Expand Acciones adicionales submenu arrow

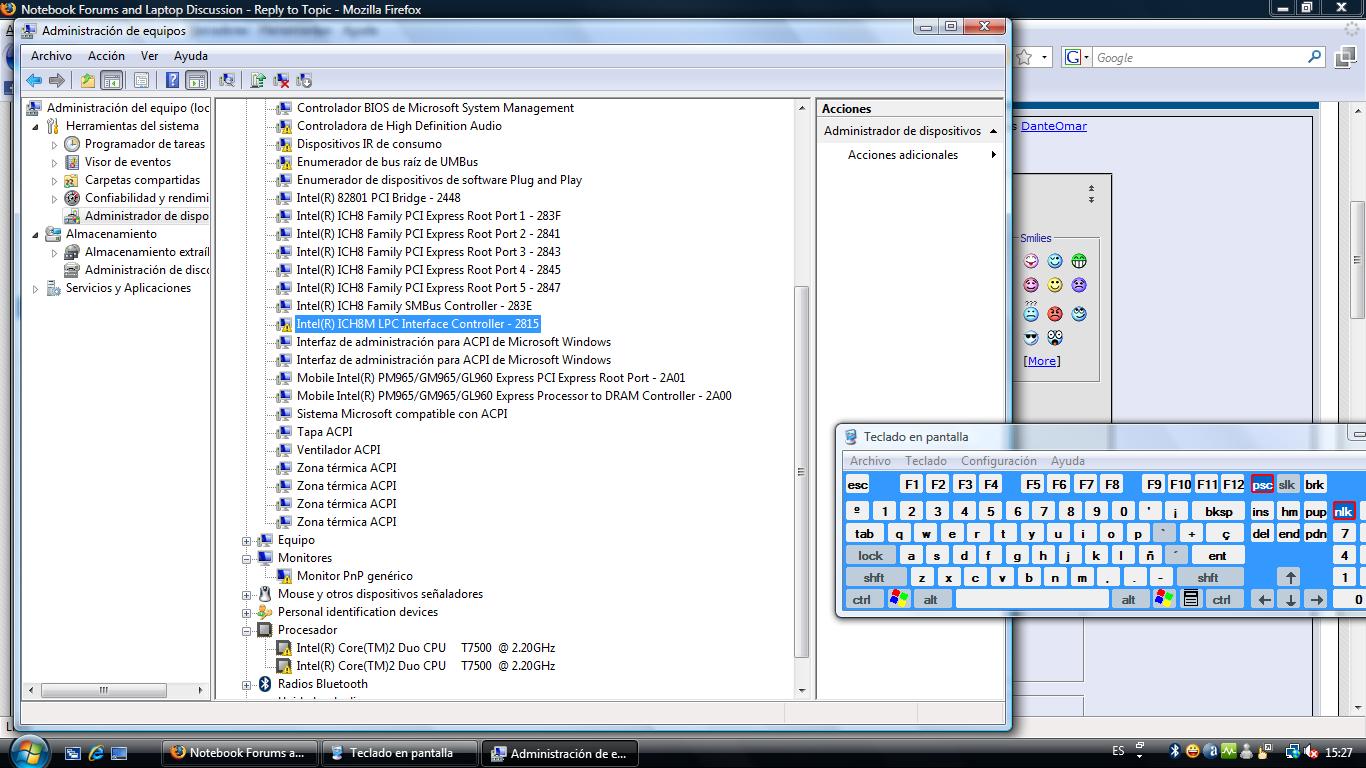click(993, 155)
